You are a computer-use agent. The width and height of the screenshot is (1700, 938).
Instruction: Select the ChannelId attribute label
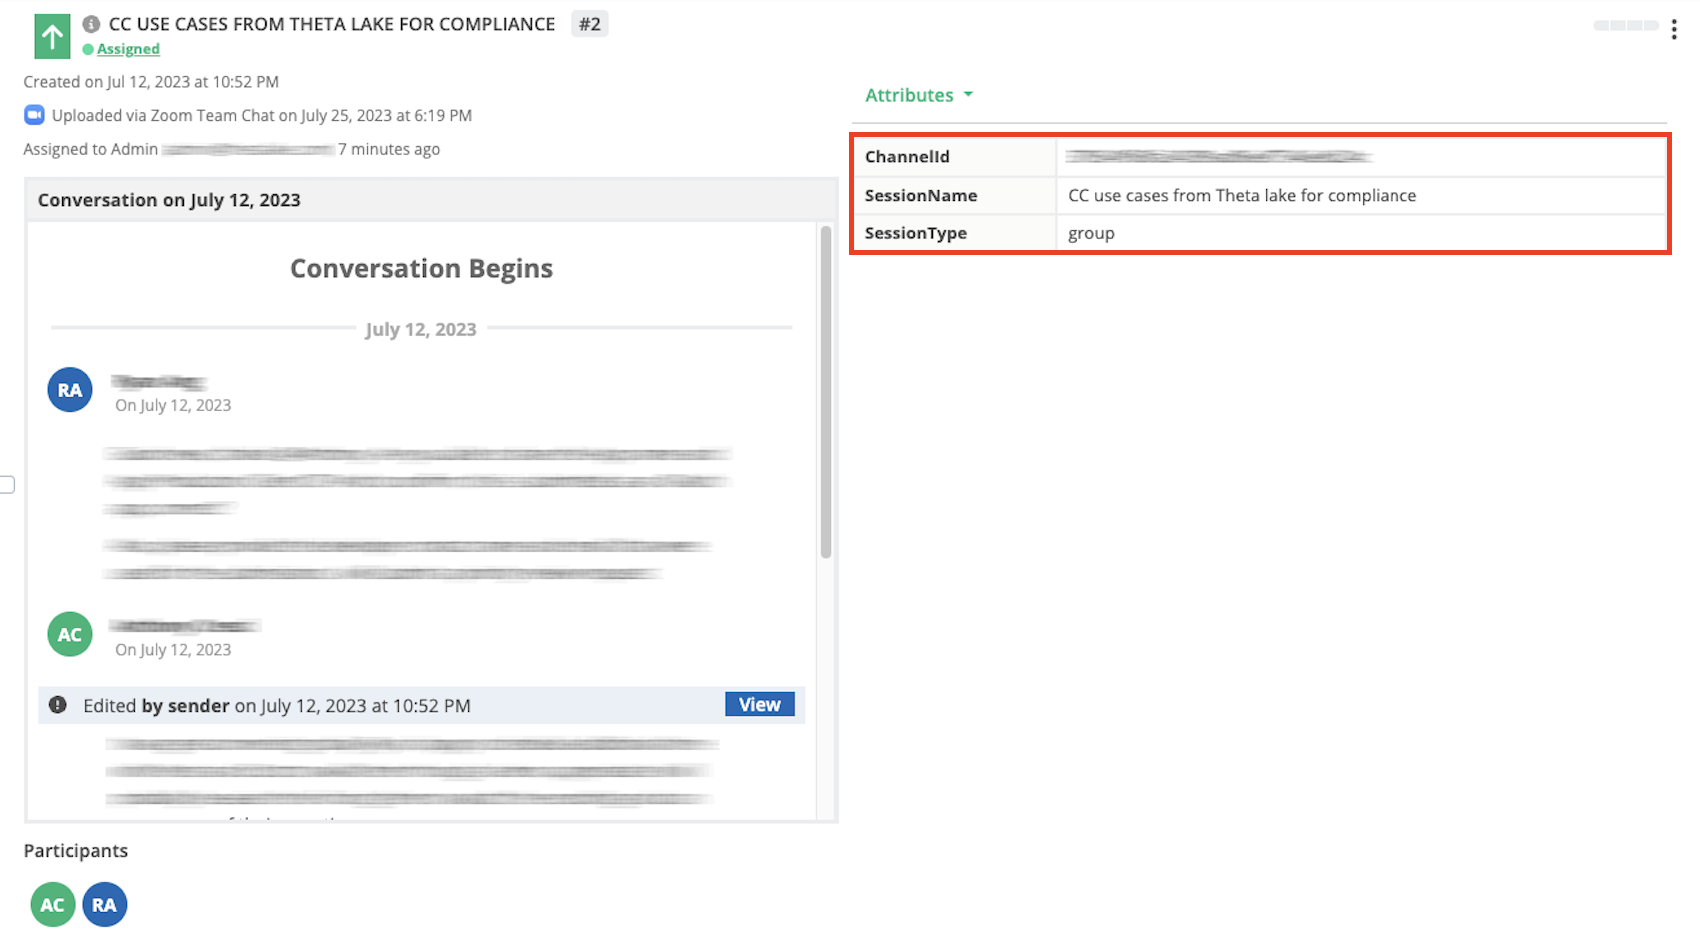[x=907, y=157]
